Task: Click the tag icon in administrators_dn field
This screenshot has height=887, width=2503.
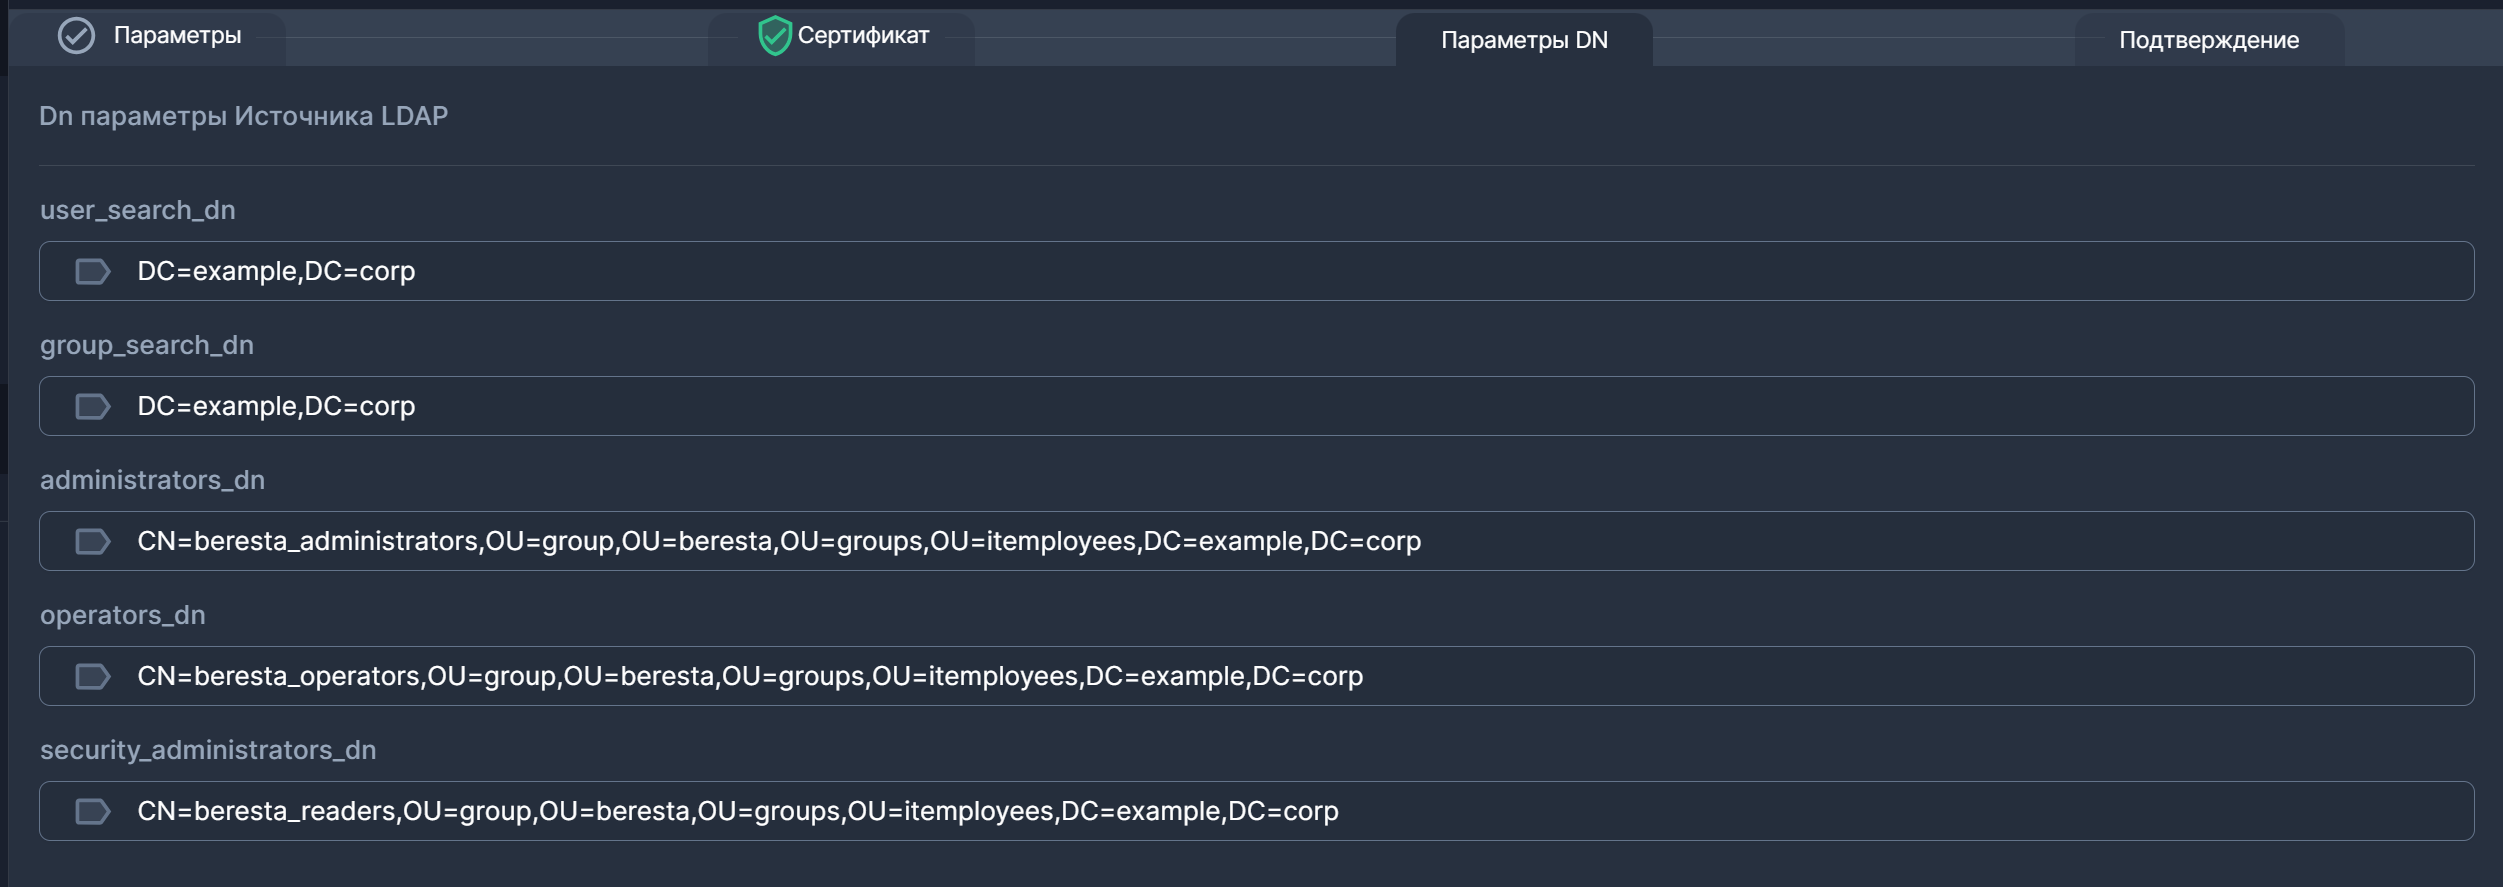Action: [x=93, y=541]
